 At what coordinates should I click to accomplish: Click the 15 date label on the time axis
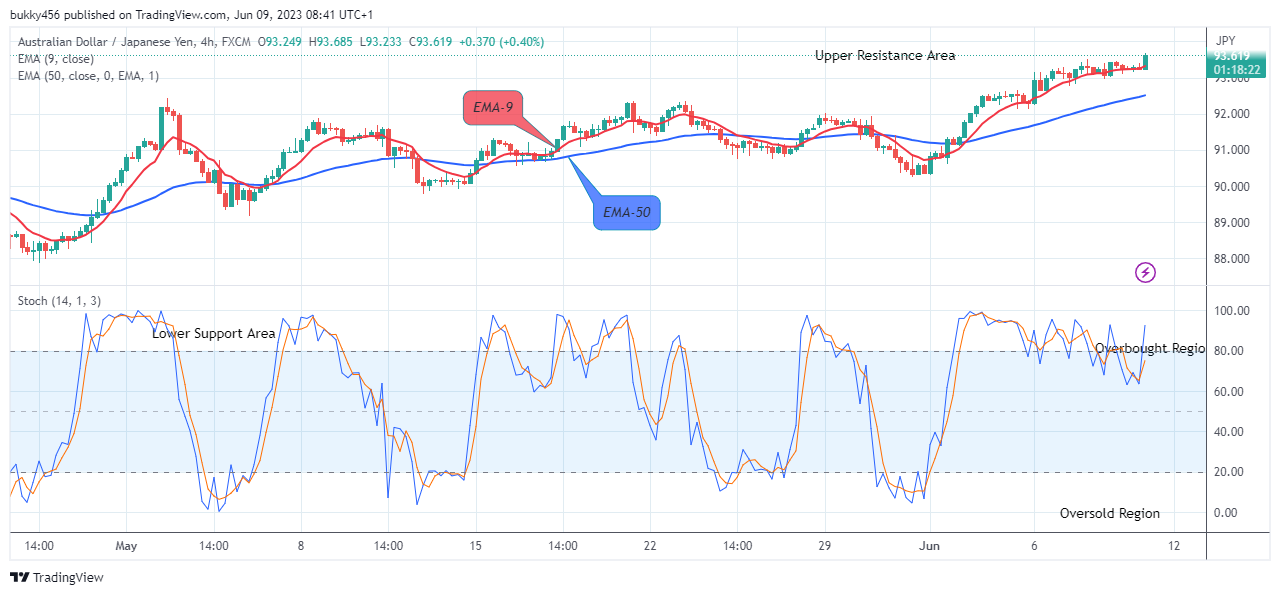(x=475, y=546)
